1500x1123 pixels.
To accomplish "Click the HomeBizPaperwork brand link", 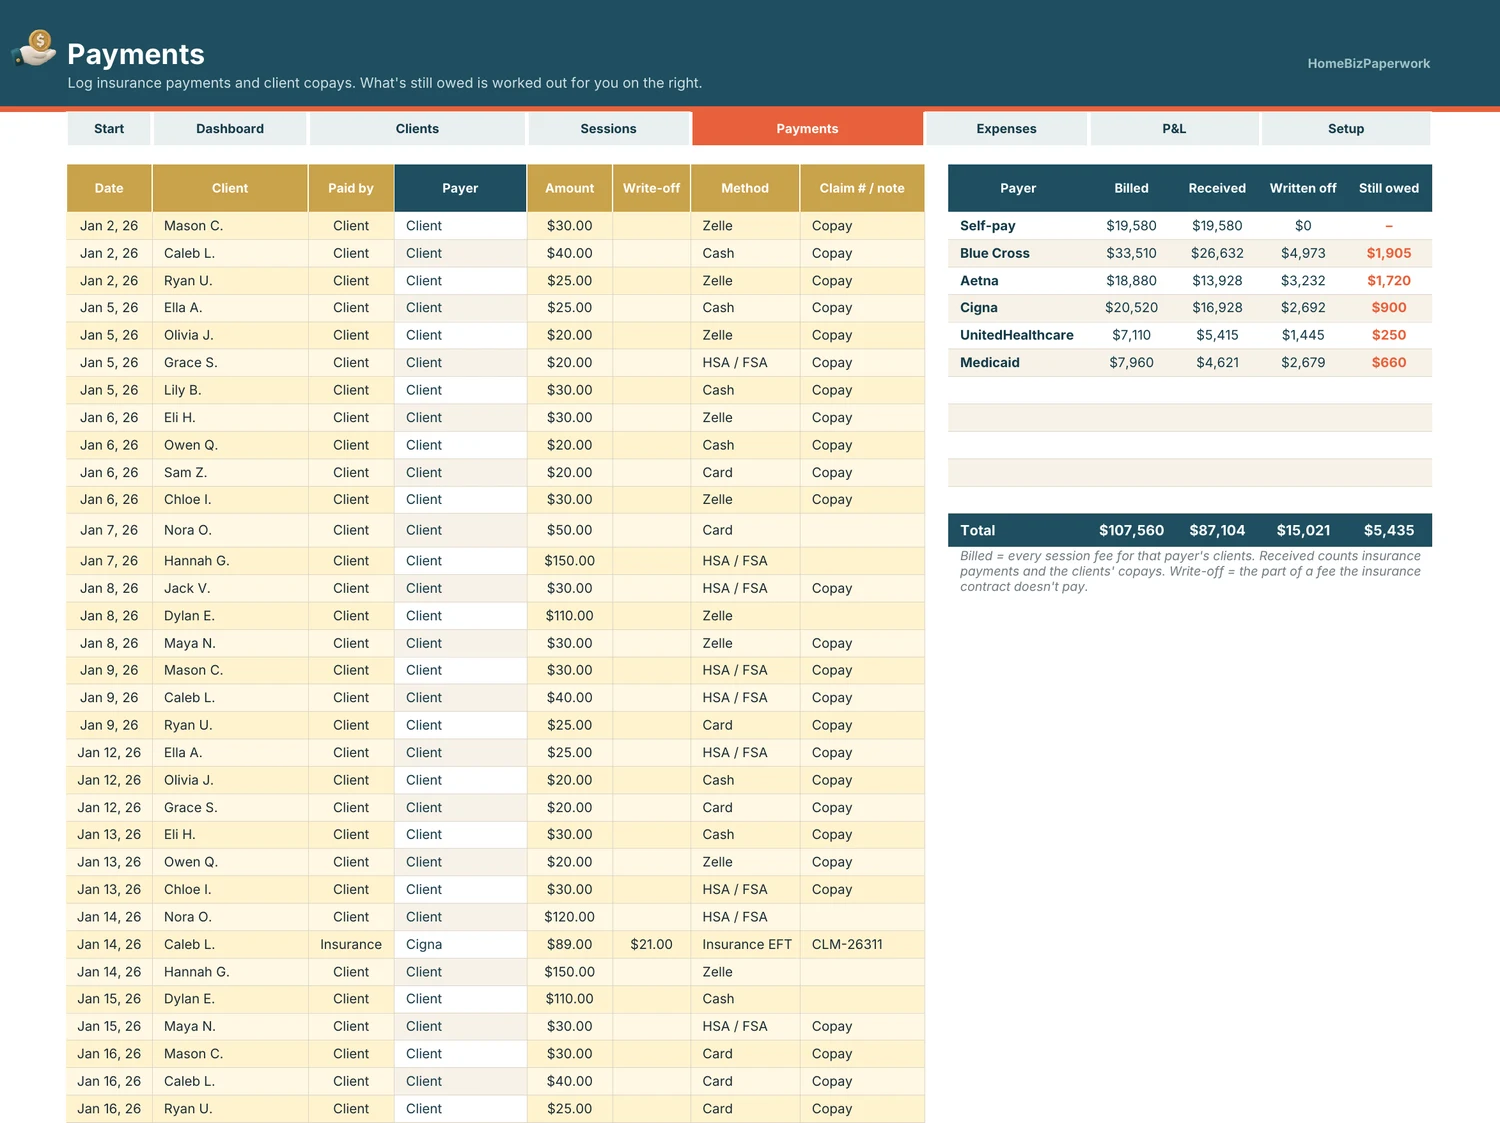I will pos(1368,63).
